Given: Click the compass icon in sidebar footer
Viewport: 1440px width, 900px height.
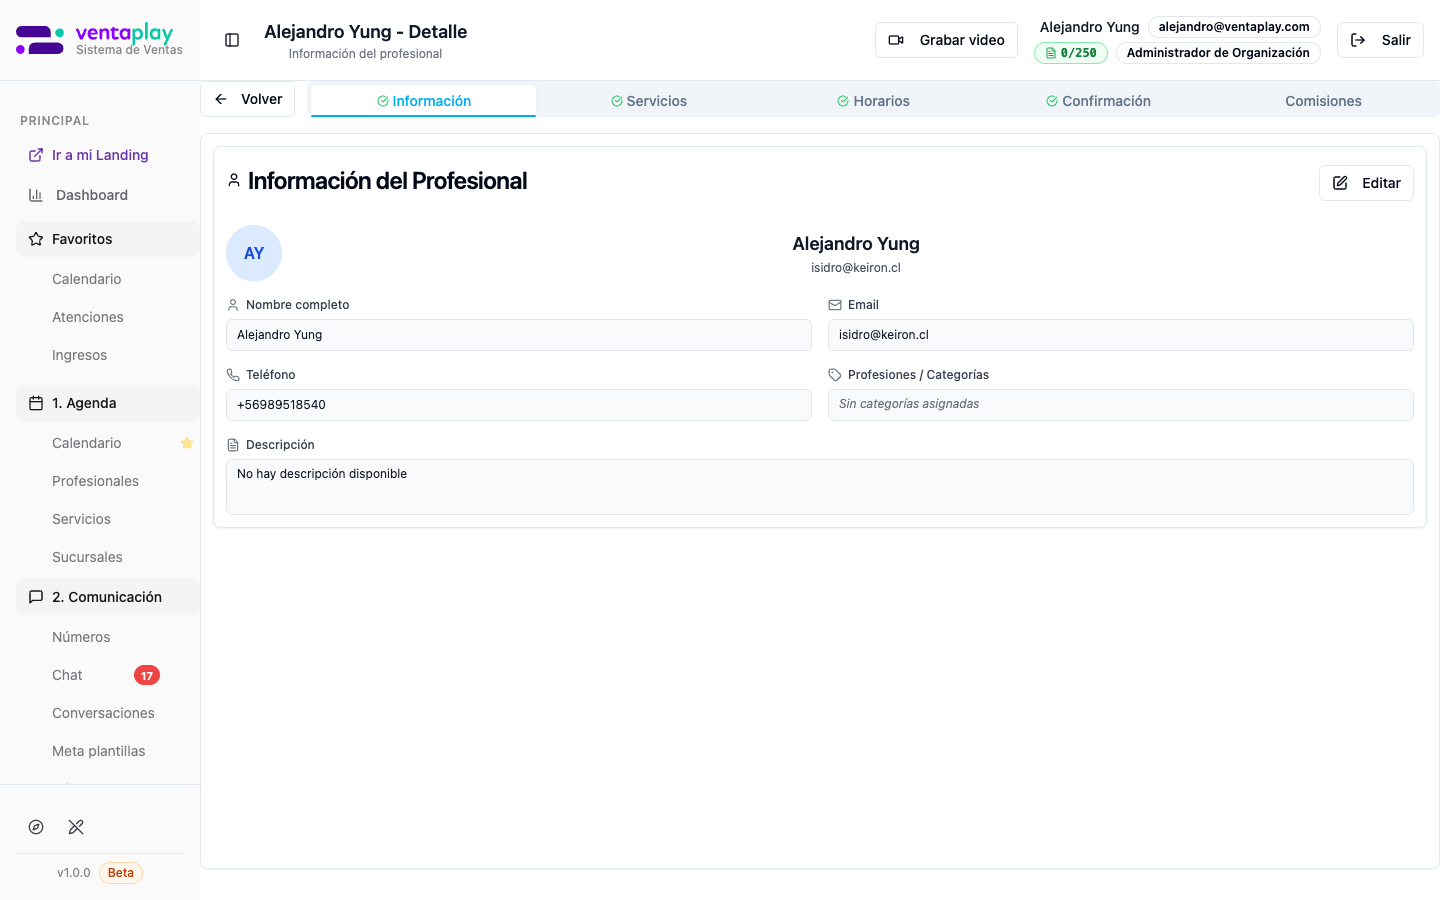Looking at the screenshot, I should (x=36, y=827).
